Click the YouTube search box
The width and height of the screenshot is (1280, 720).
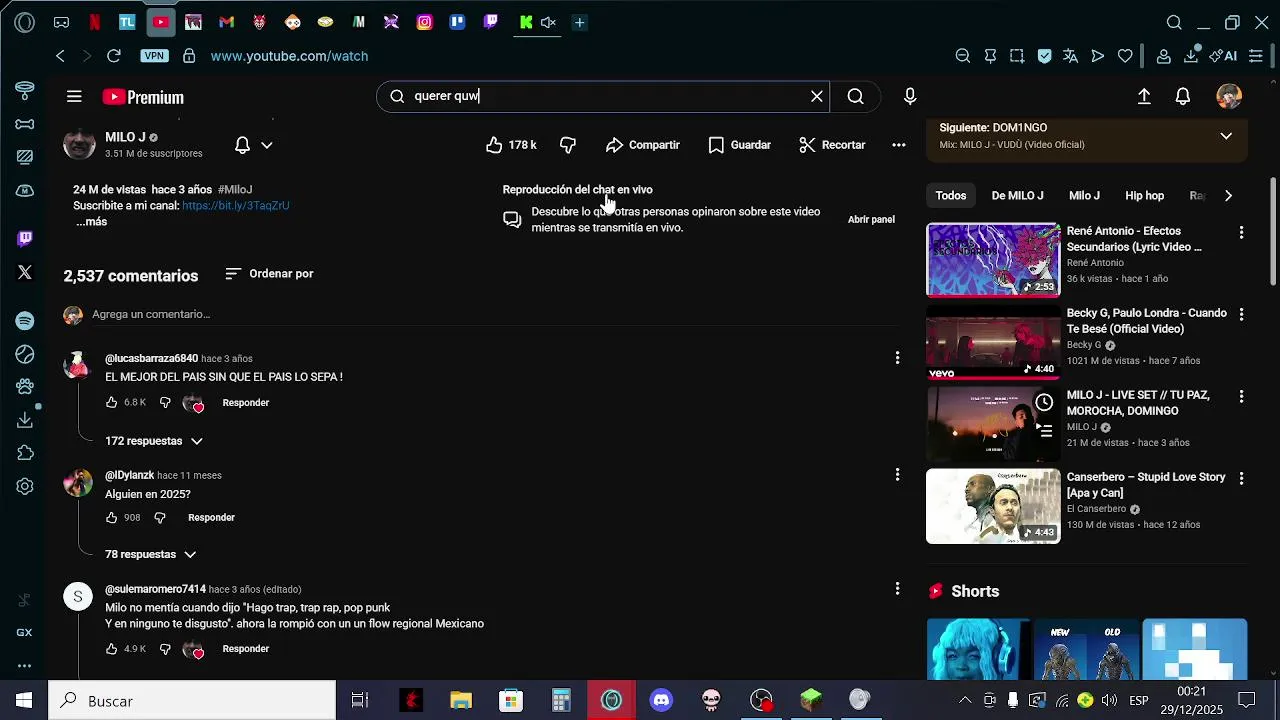[603, 96]
